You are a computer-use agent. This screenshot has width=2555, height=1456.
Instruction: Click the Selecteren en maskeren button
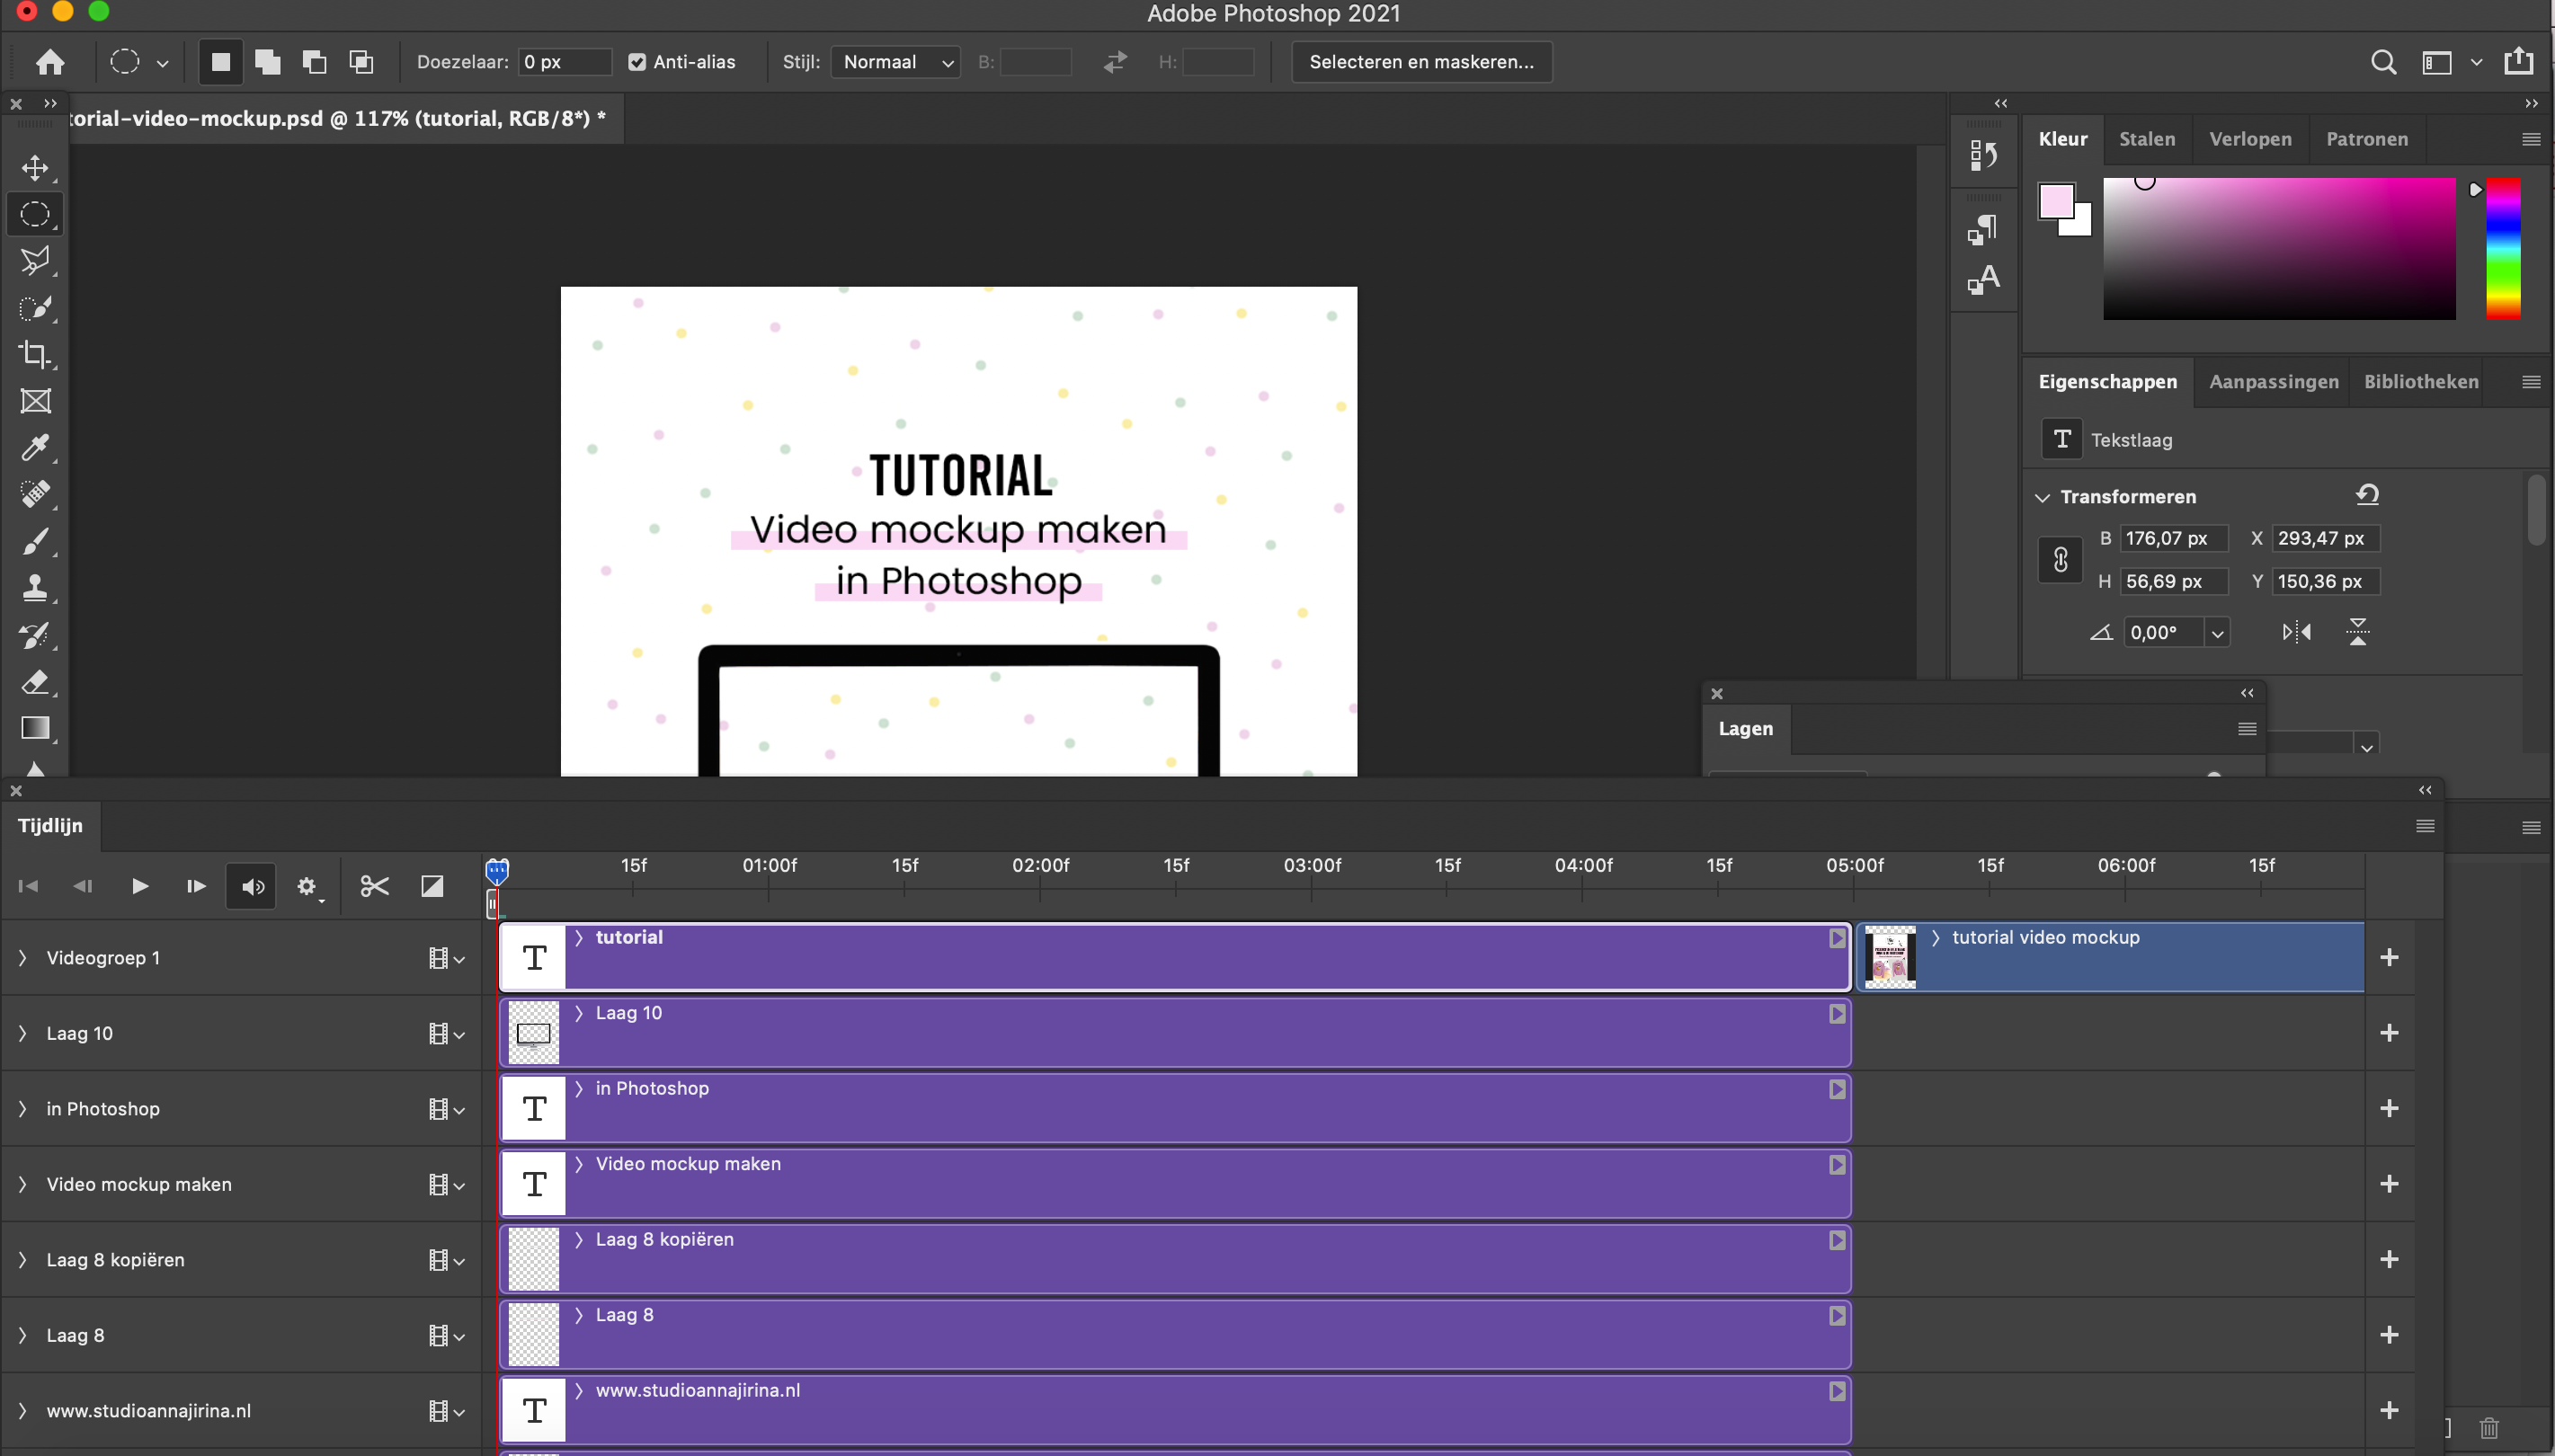coord(1420,61)
